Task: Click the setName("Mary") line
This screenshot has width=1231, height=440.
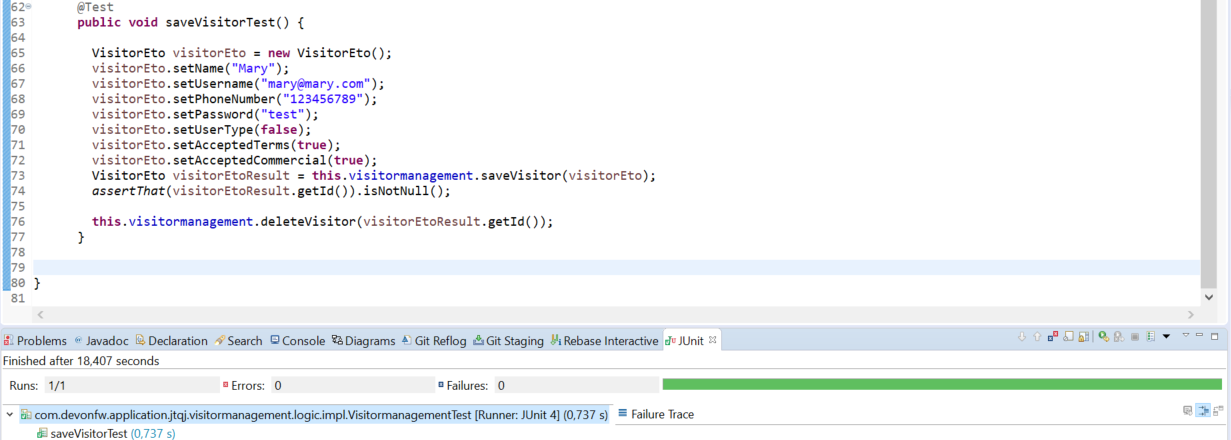Action: [x=190, y=68]
